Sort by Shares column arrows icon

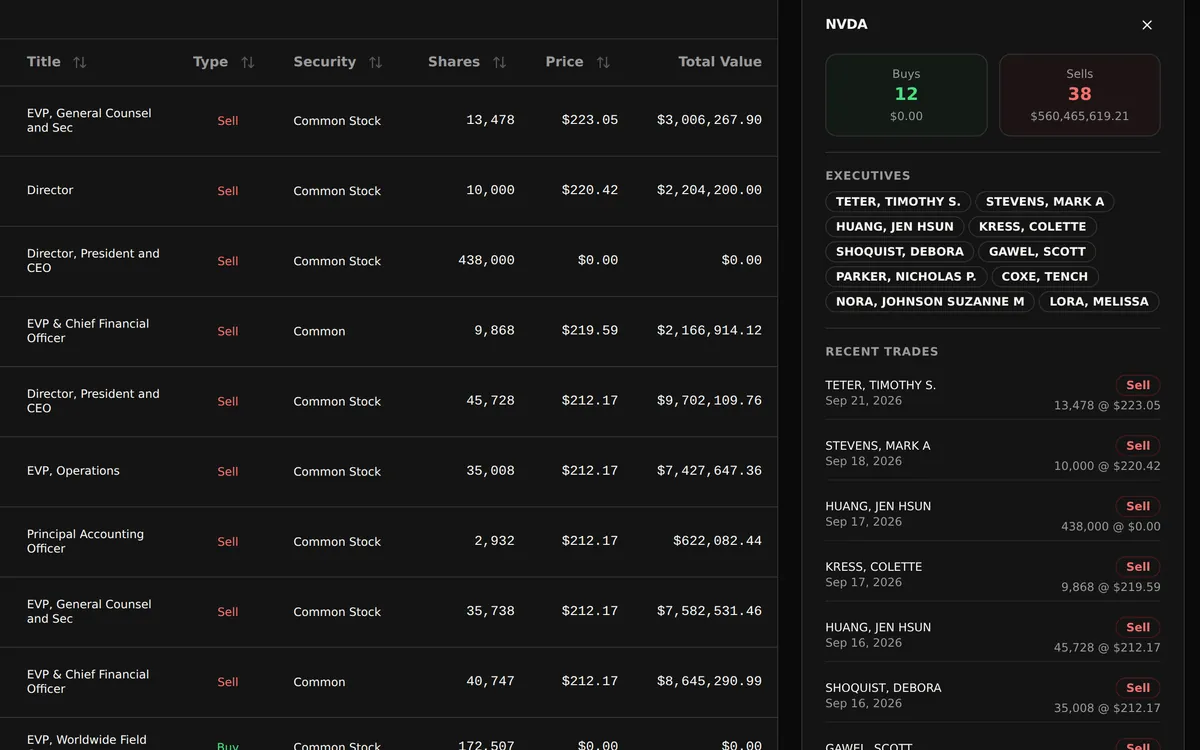(499, 62)
